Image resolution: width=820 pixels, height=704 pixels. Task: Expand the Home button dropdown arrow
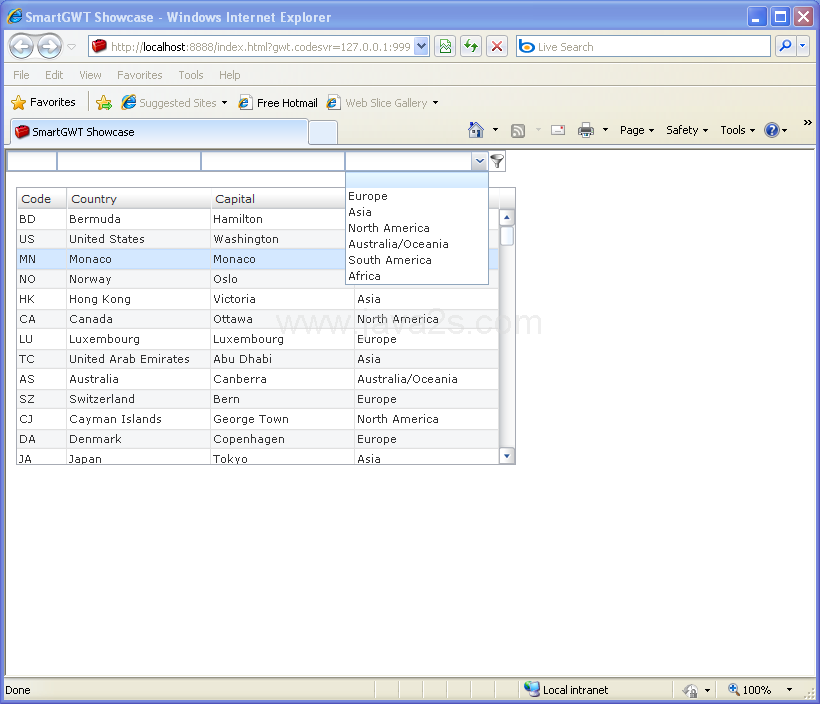pyautogui.click(x=495, y=130)
